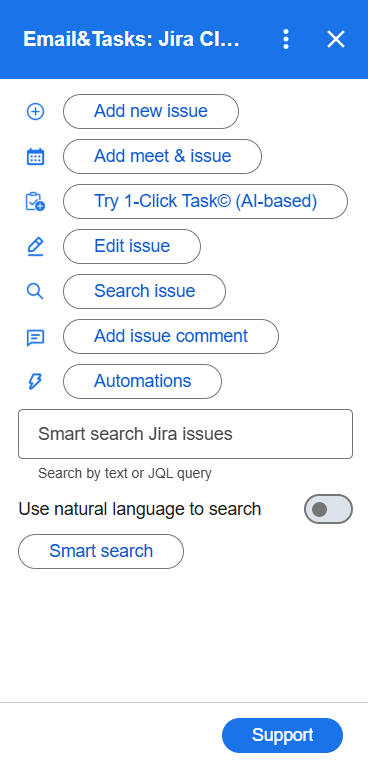Click the calendar icon next to Add meet & issue
The height and width of the screenshot is (761, 368).
[x=35, y=157]
